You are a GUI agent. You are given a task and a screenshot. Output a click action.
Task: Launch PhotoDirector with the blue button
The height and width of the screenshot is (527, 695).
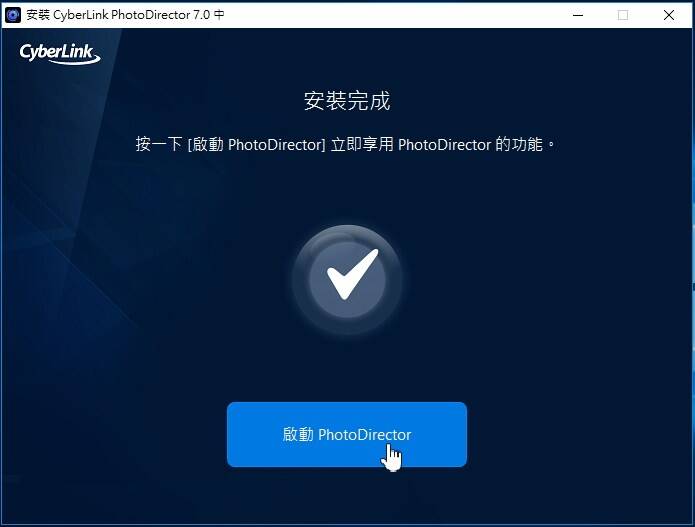point(347,434)
